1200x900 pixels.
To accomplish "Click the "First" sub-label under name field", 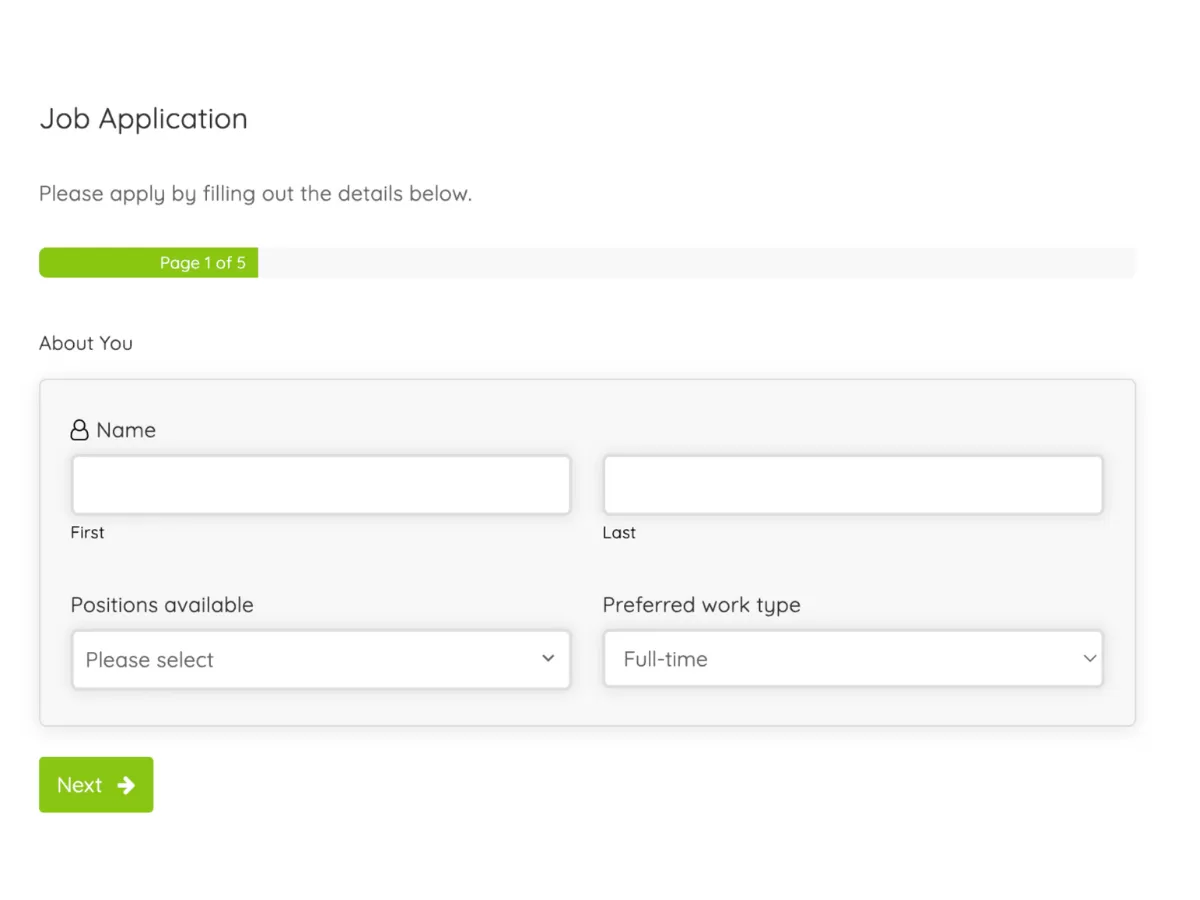I will (x=87, y=533).
